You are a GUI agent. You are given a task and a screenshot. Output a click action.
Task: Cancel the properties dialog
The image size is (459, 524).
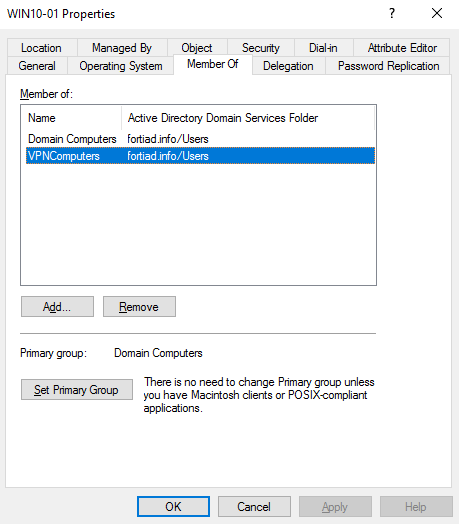click(x=254, y=507)
